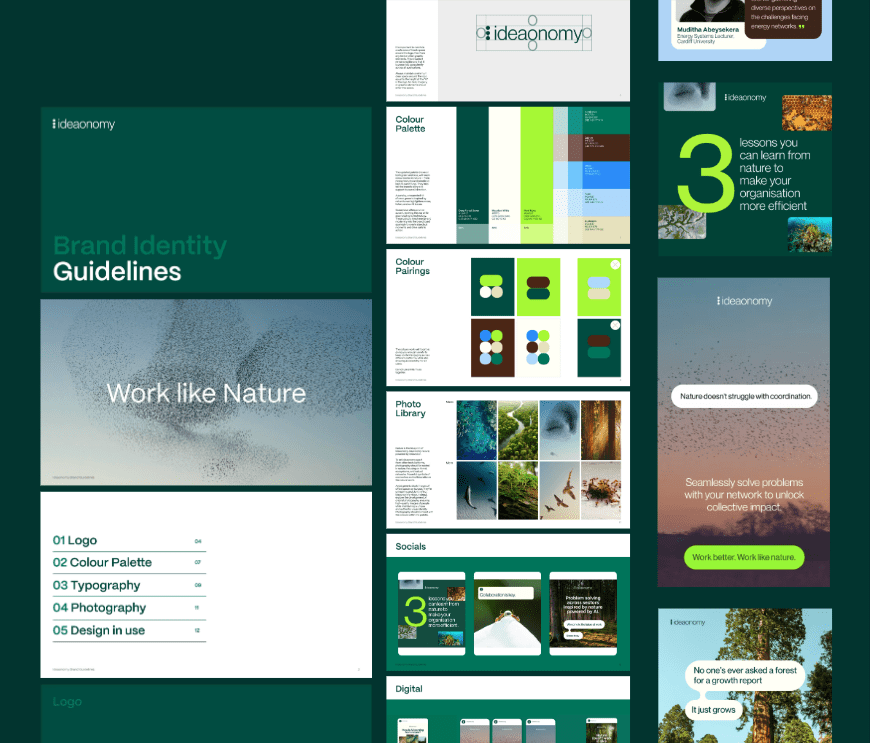Select the circle icon on the dark green pairing card
870x743 pixels.
point(615,326)
